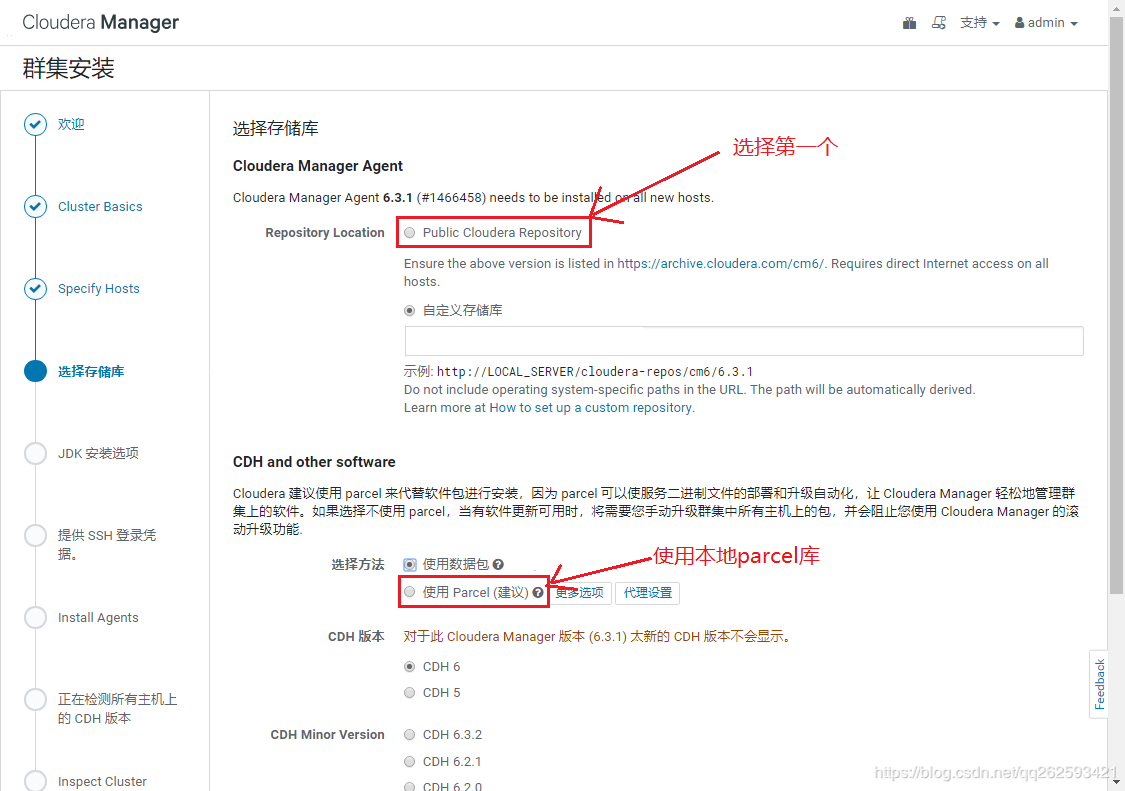This screenshot has height=791, width=1125.
Task: Click the scrollbar down arrow
Action: 1116,782
